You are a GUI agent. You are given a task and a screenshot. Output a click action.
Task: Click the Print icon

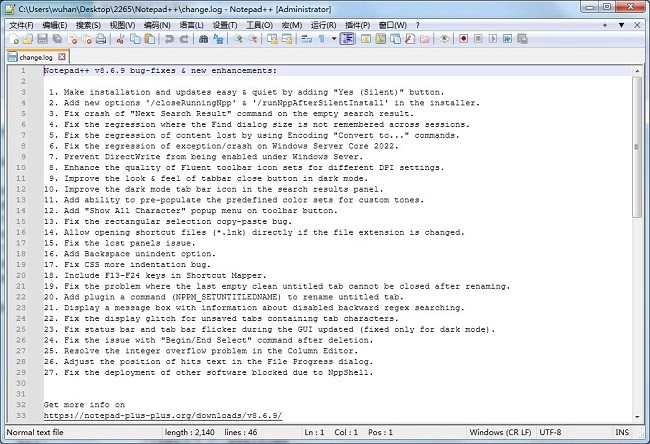(x=101, y=39)
